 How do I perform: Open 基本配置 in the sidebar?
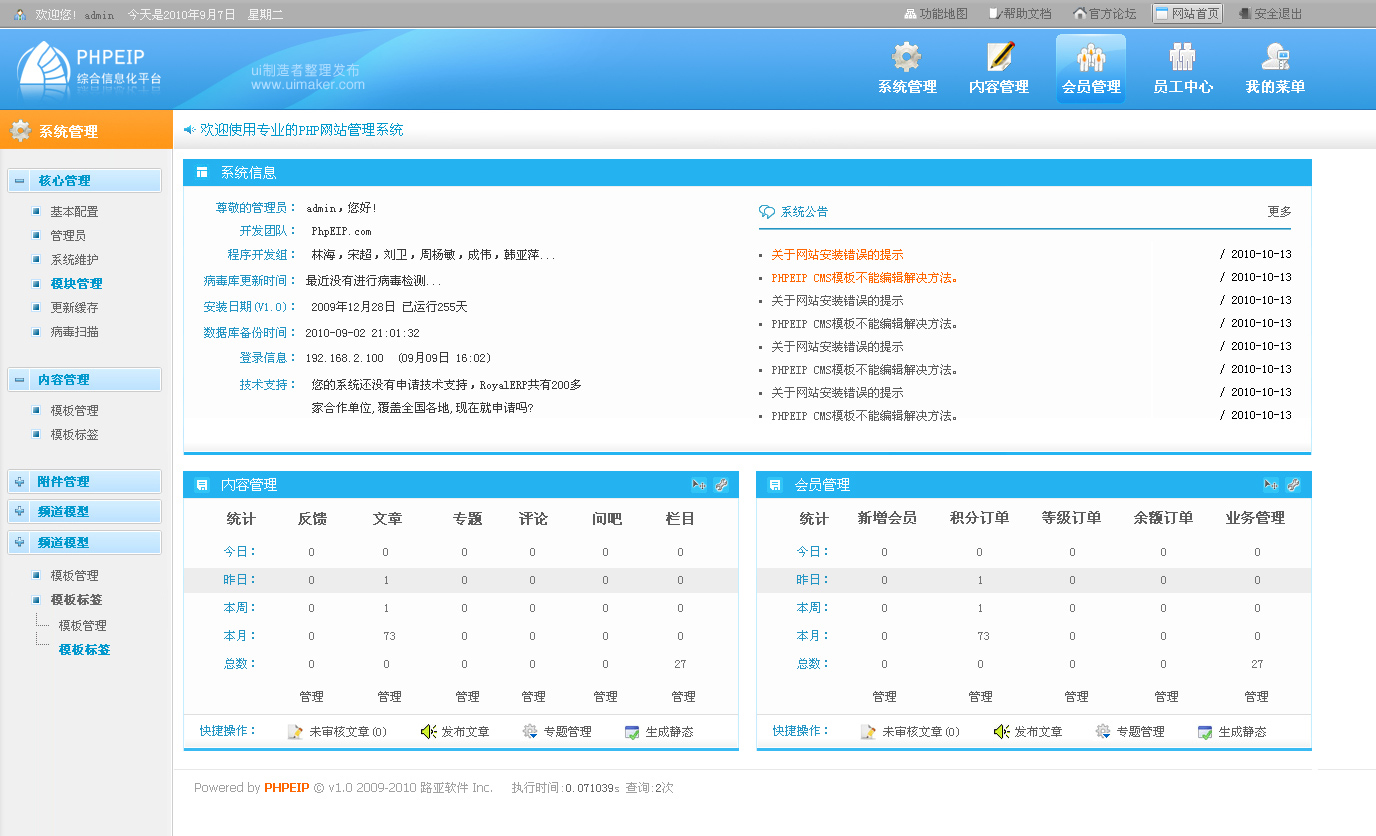(74, 212)
